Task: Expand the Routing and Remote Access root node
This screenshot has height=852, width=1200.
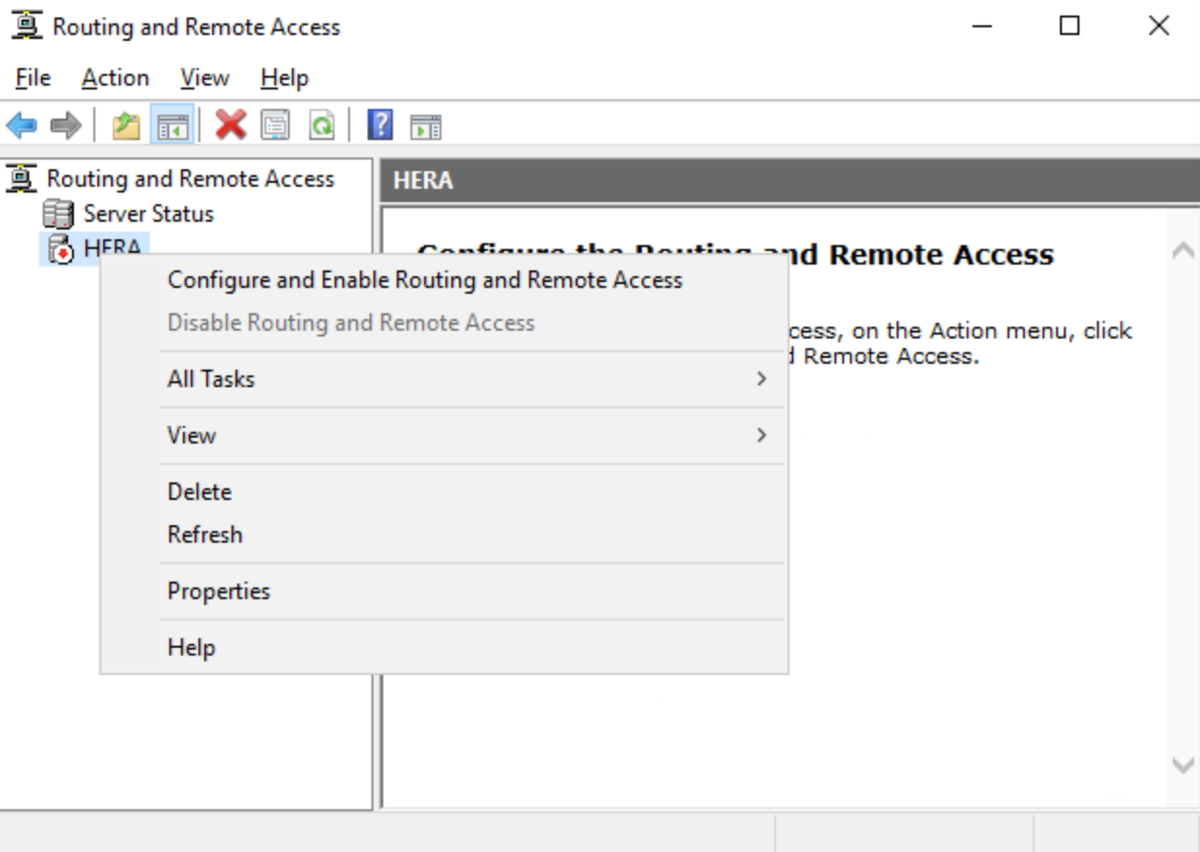Action: pyautogui.click(x=190, y=178)
